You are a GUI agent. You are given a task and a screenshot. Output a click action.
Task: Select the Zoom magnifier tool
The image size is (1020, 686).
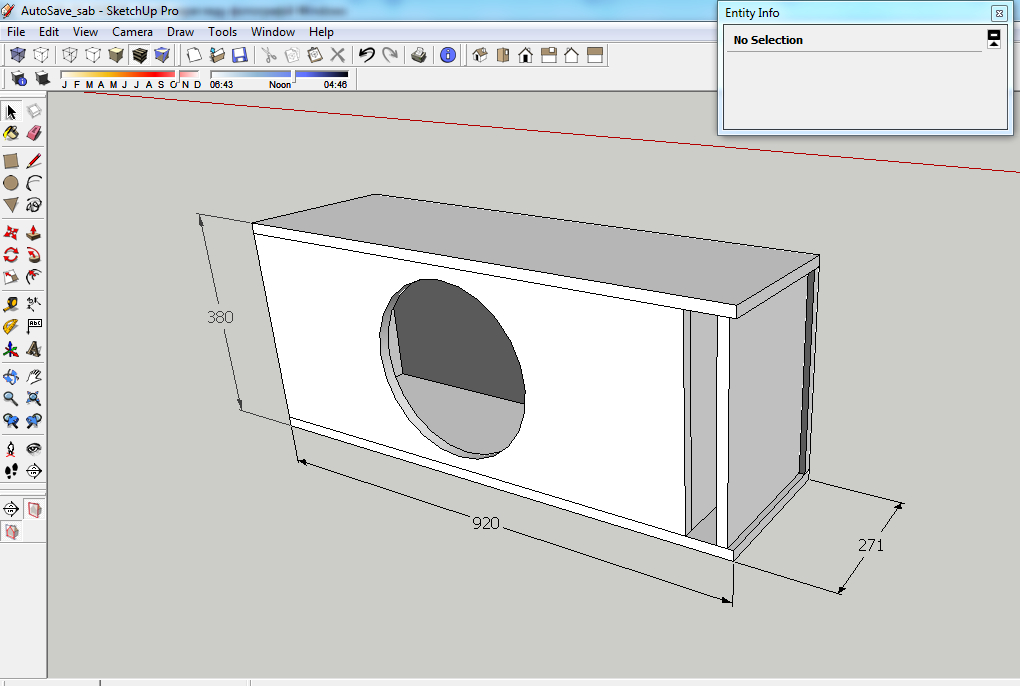coord(11,399)
